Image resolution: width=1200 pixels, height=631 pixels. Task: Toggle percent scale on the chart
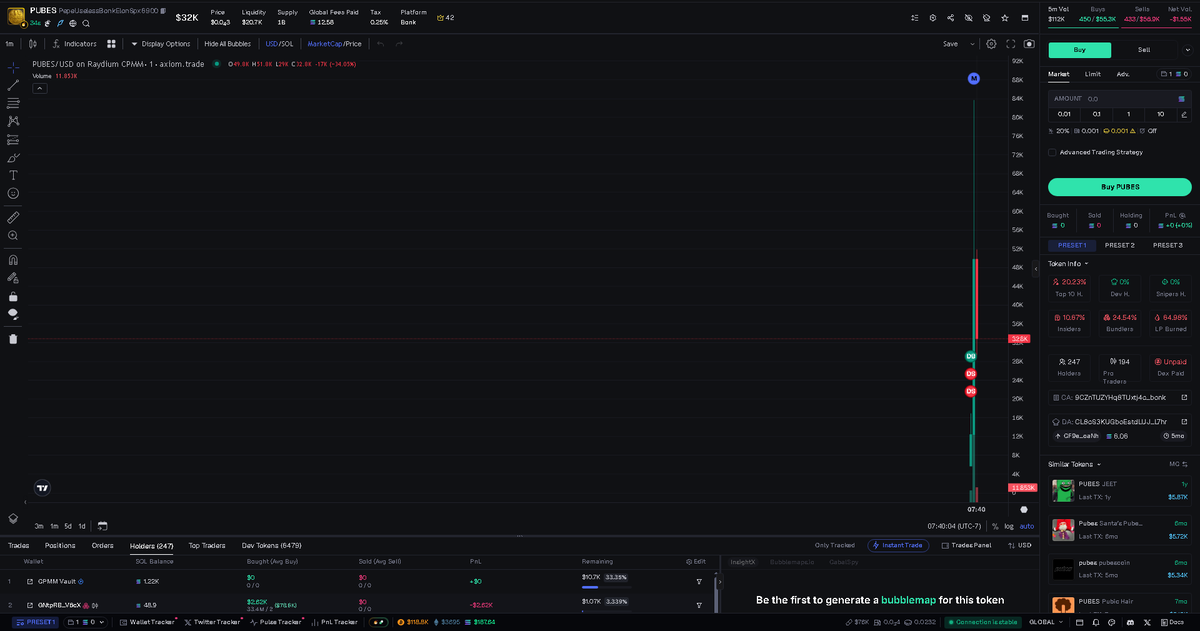[x=995, y=526]
